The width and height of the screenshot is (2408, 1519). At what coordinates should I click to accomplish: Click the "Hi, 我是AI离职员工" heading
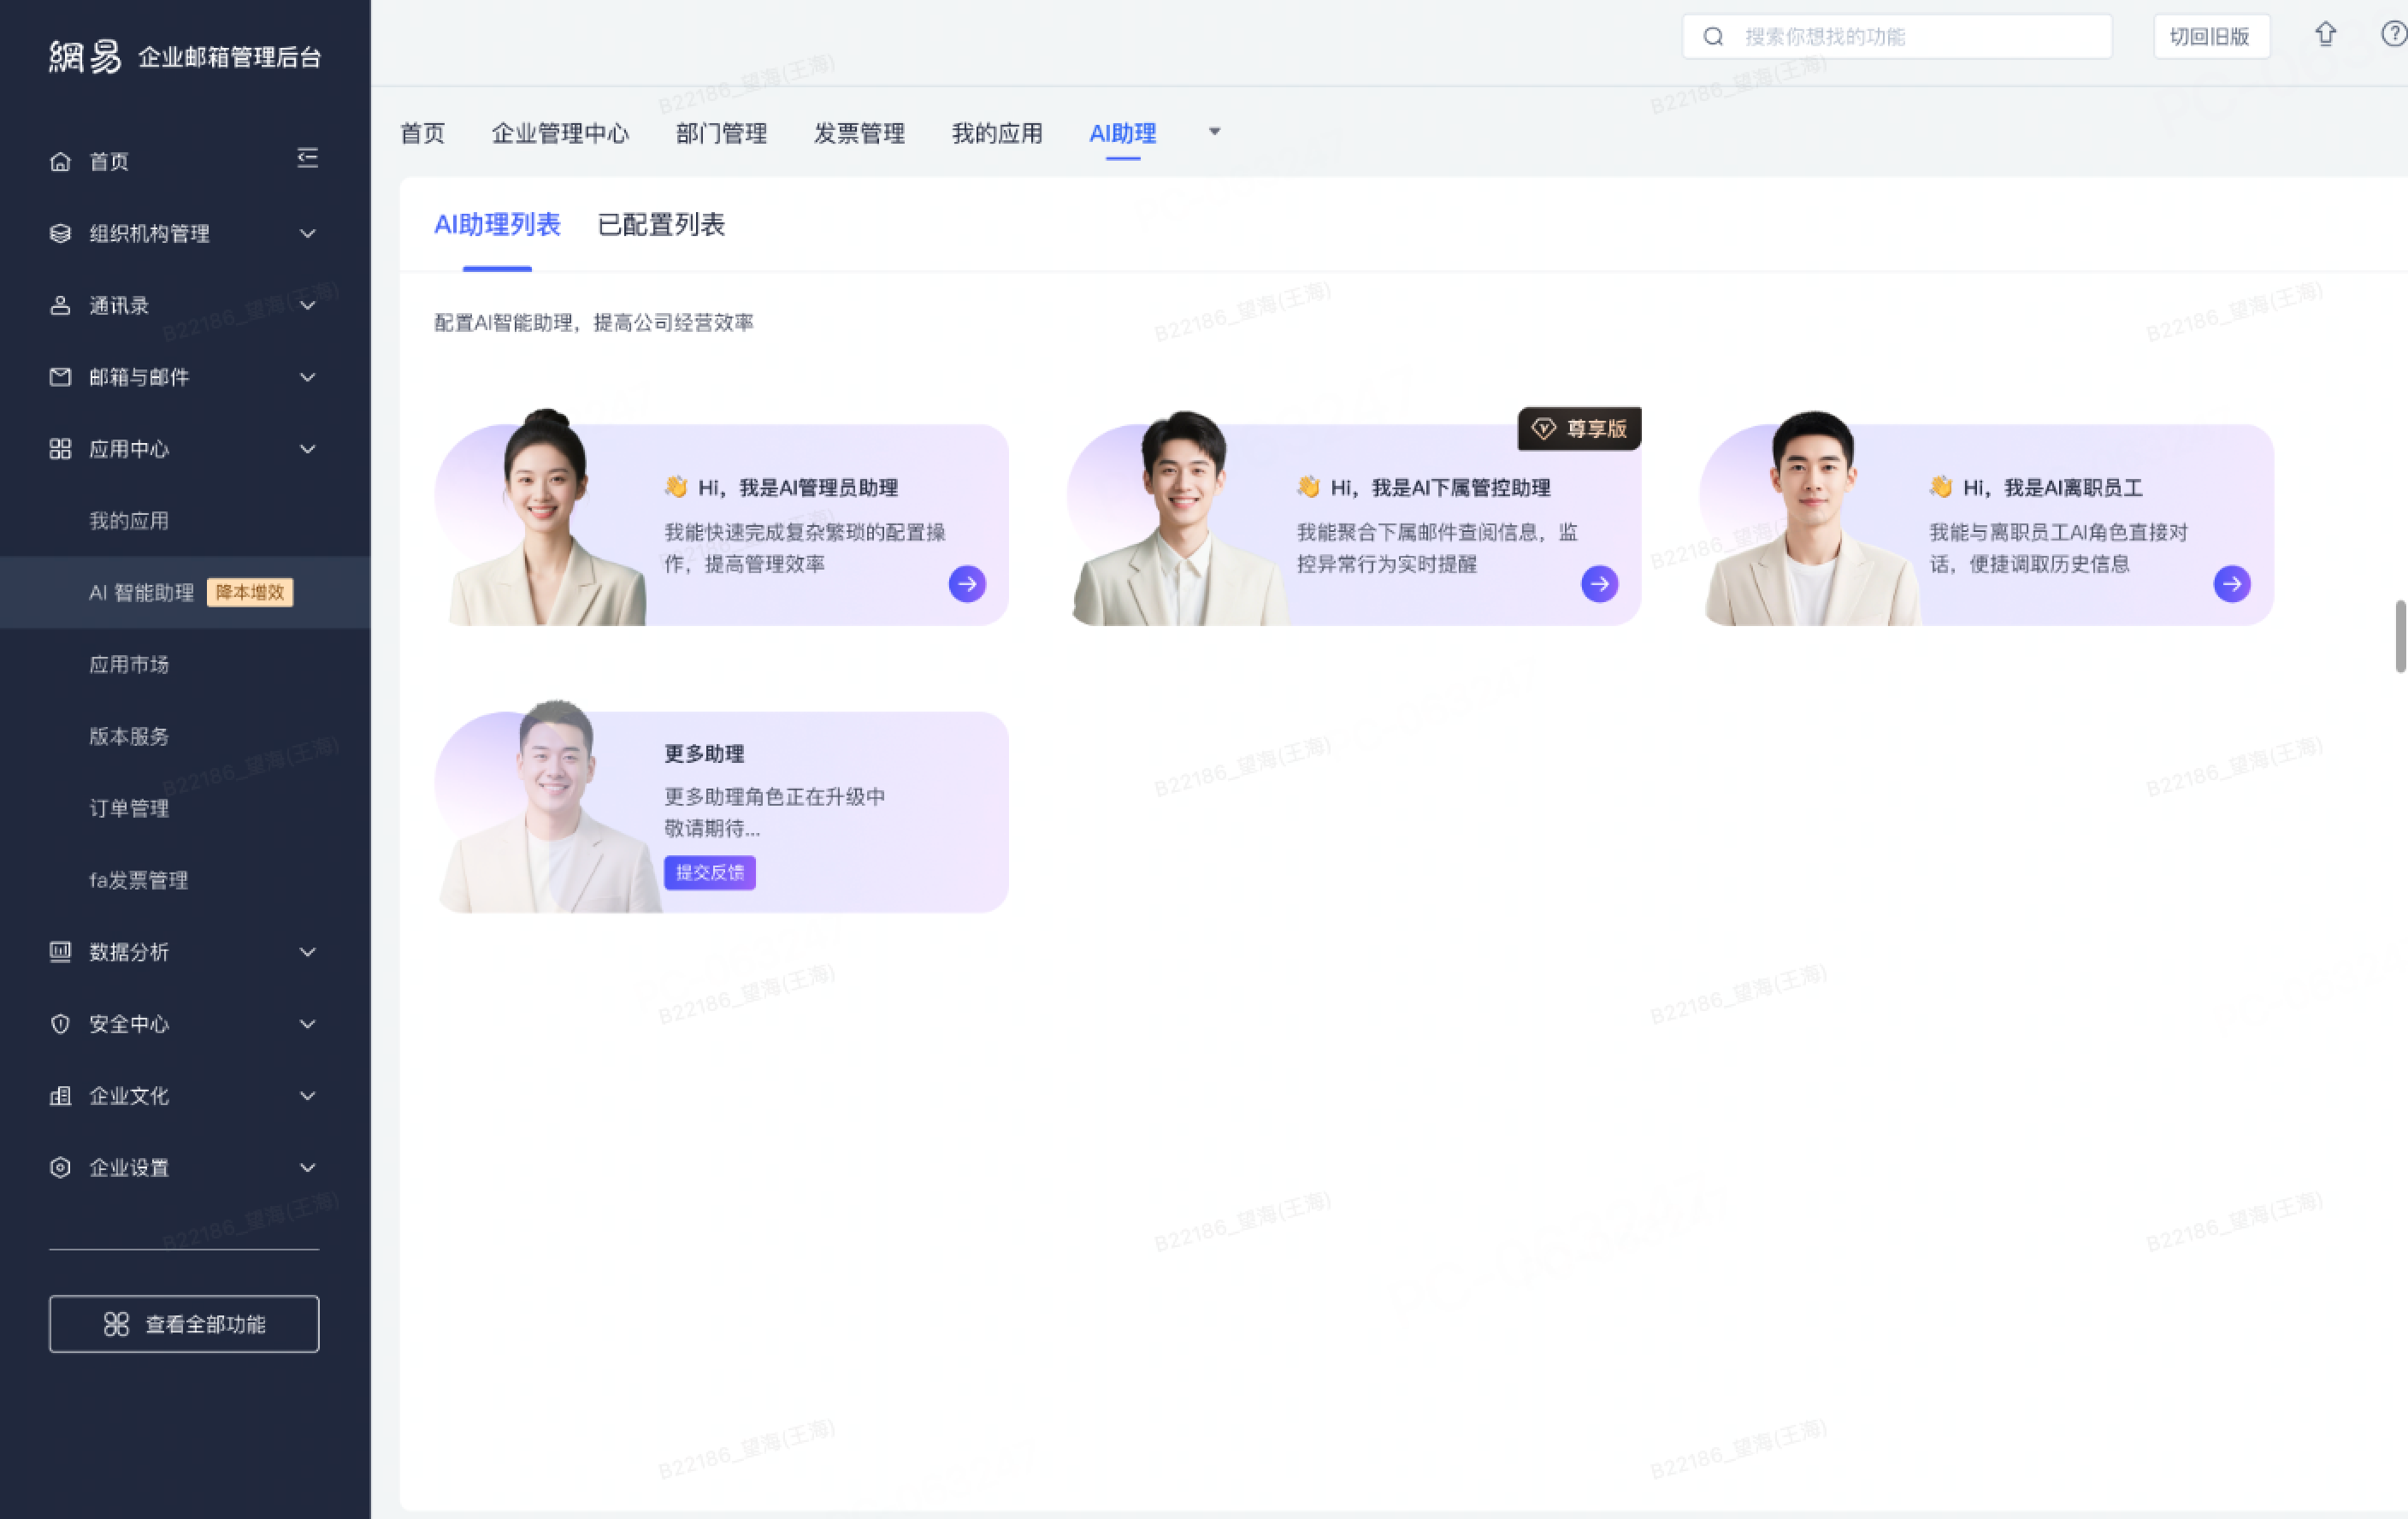pos(2052,488)
